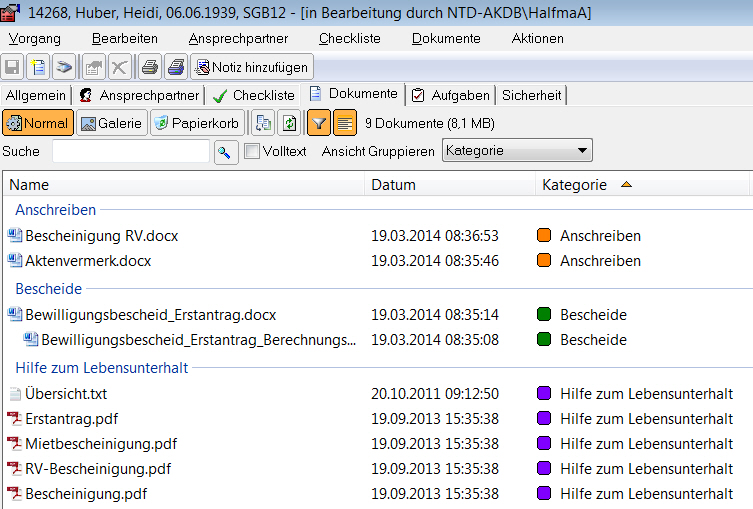The height and width of the screenshot is (509, 753).
Task: Click the Aktenvermerk.docx Word icon
Action: [x=14, y=261]
